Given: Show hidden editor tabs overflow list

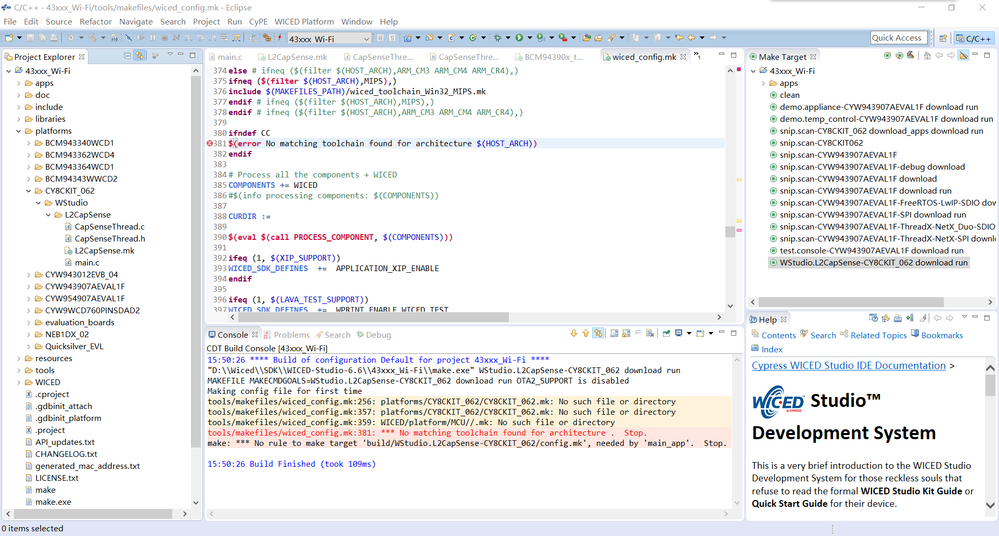Looking at the screenshot, I should (x=697, y=56).
